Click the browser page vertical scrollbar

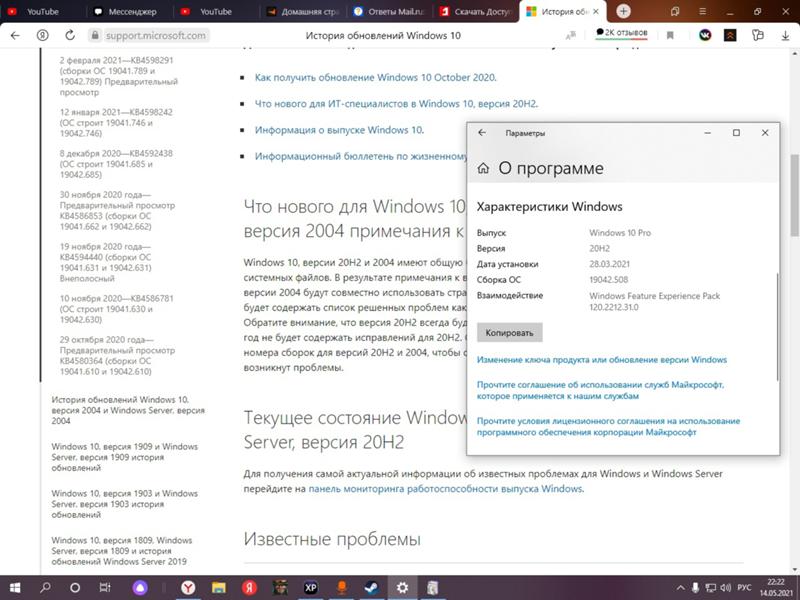[795, 194]
